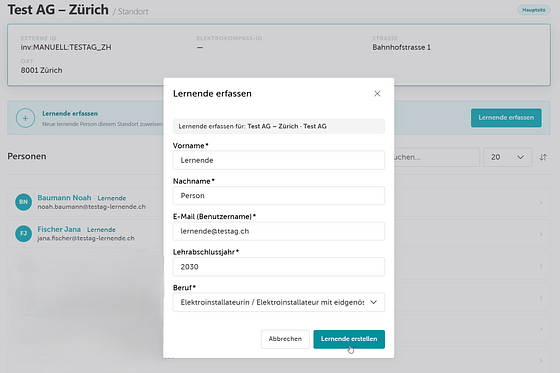The image size is (560, 373).
Task: Open the Fischer Jana person link
Action: pyautogui.click(x=59, y=229)
